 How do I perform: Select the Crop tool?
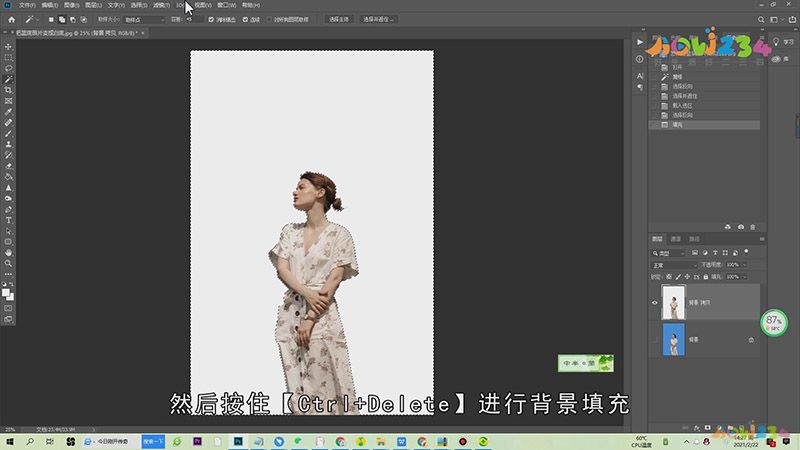click(8, 90)
